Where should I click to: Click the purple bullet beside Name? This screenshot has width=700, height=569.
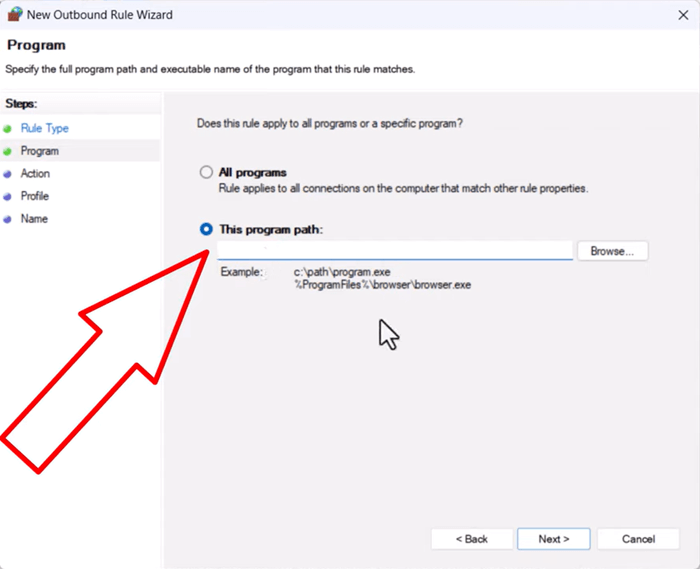(7, 220)
